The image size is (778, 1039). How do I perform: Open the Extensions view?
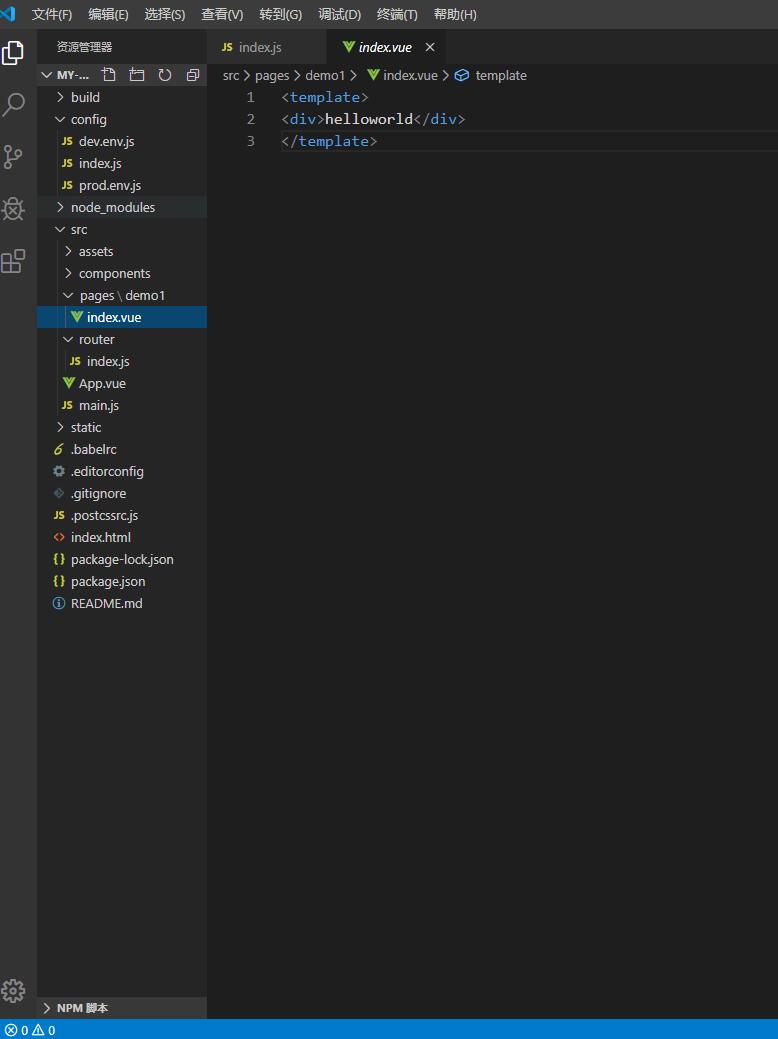pos(14,261)
